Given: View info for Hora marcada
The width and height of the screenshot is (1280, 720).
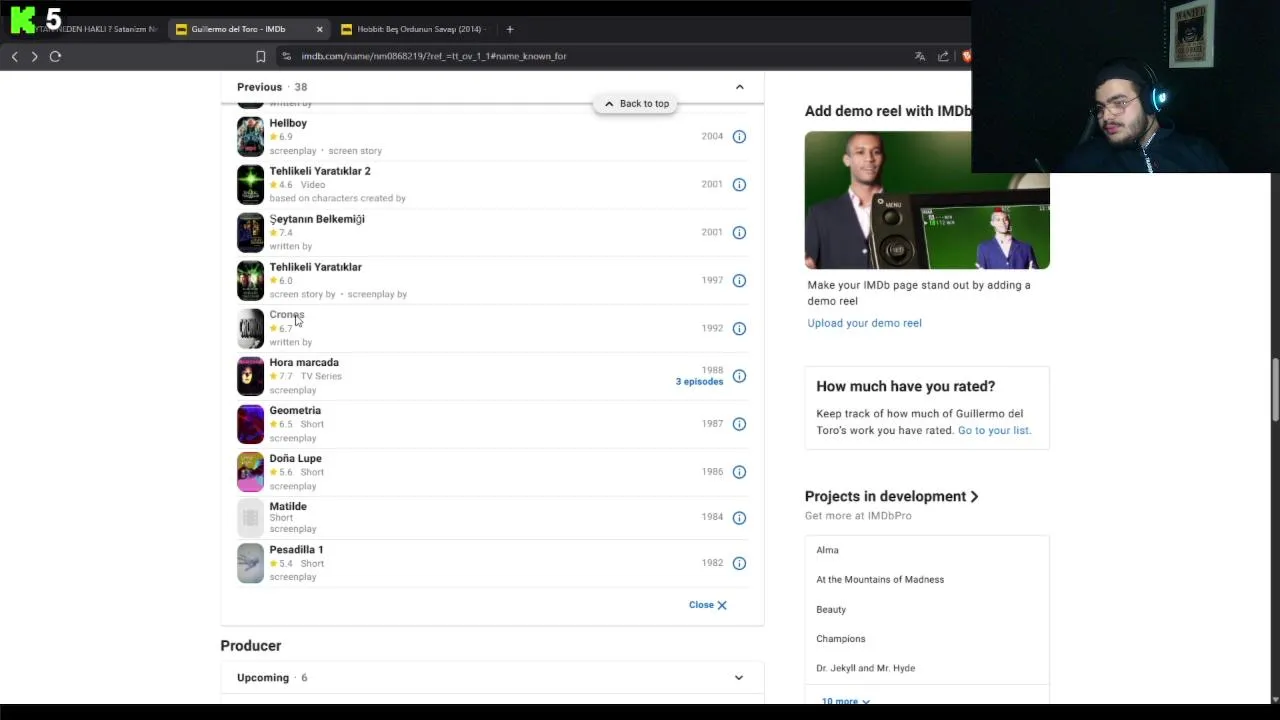Looking at the screenshot, I should 739,377.
